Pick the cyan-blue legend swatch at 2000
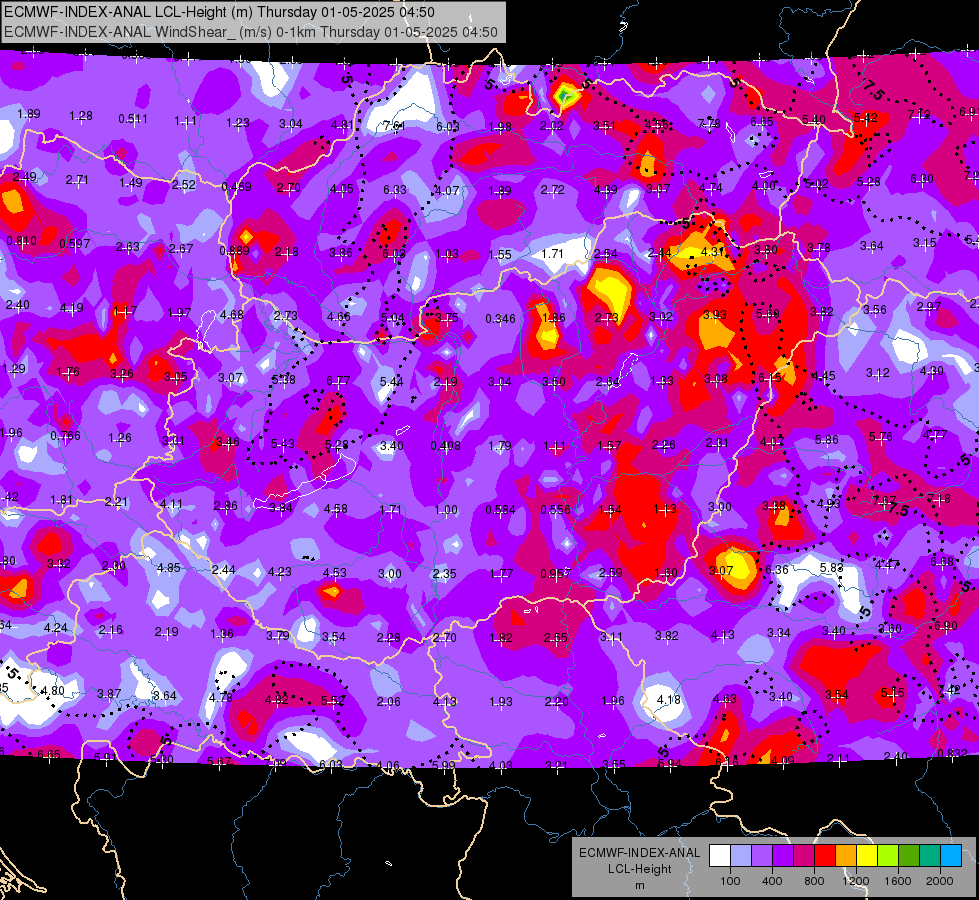 pyautogui.click(x=951, y=855)
